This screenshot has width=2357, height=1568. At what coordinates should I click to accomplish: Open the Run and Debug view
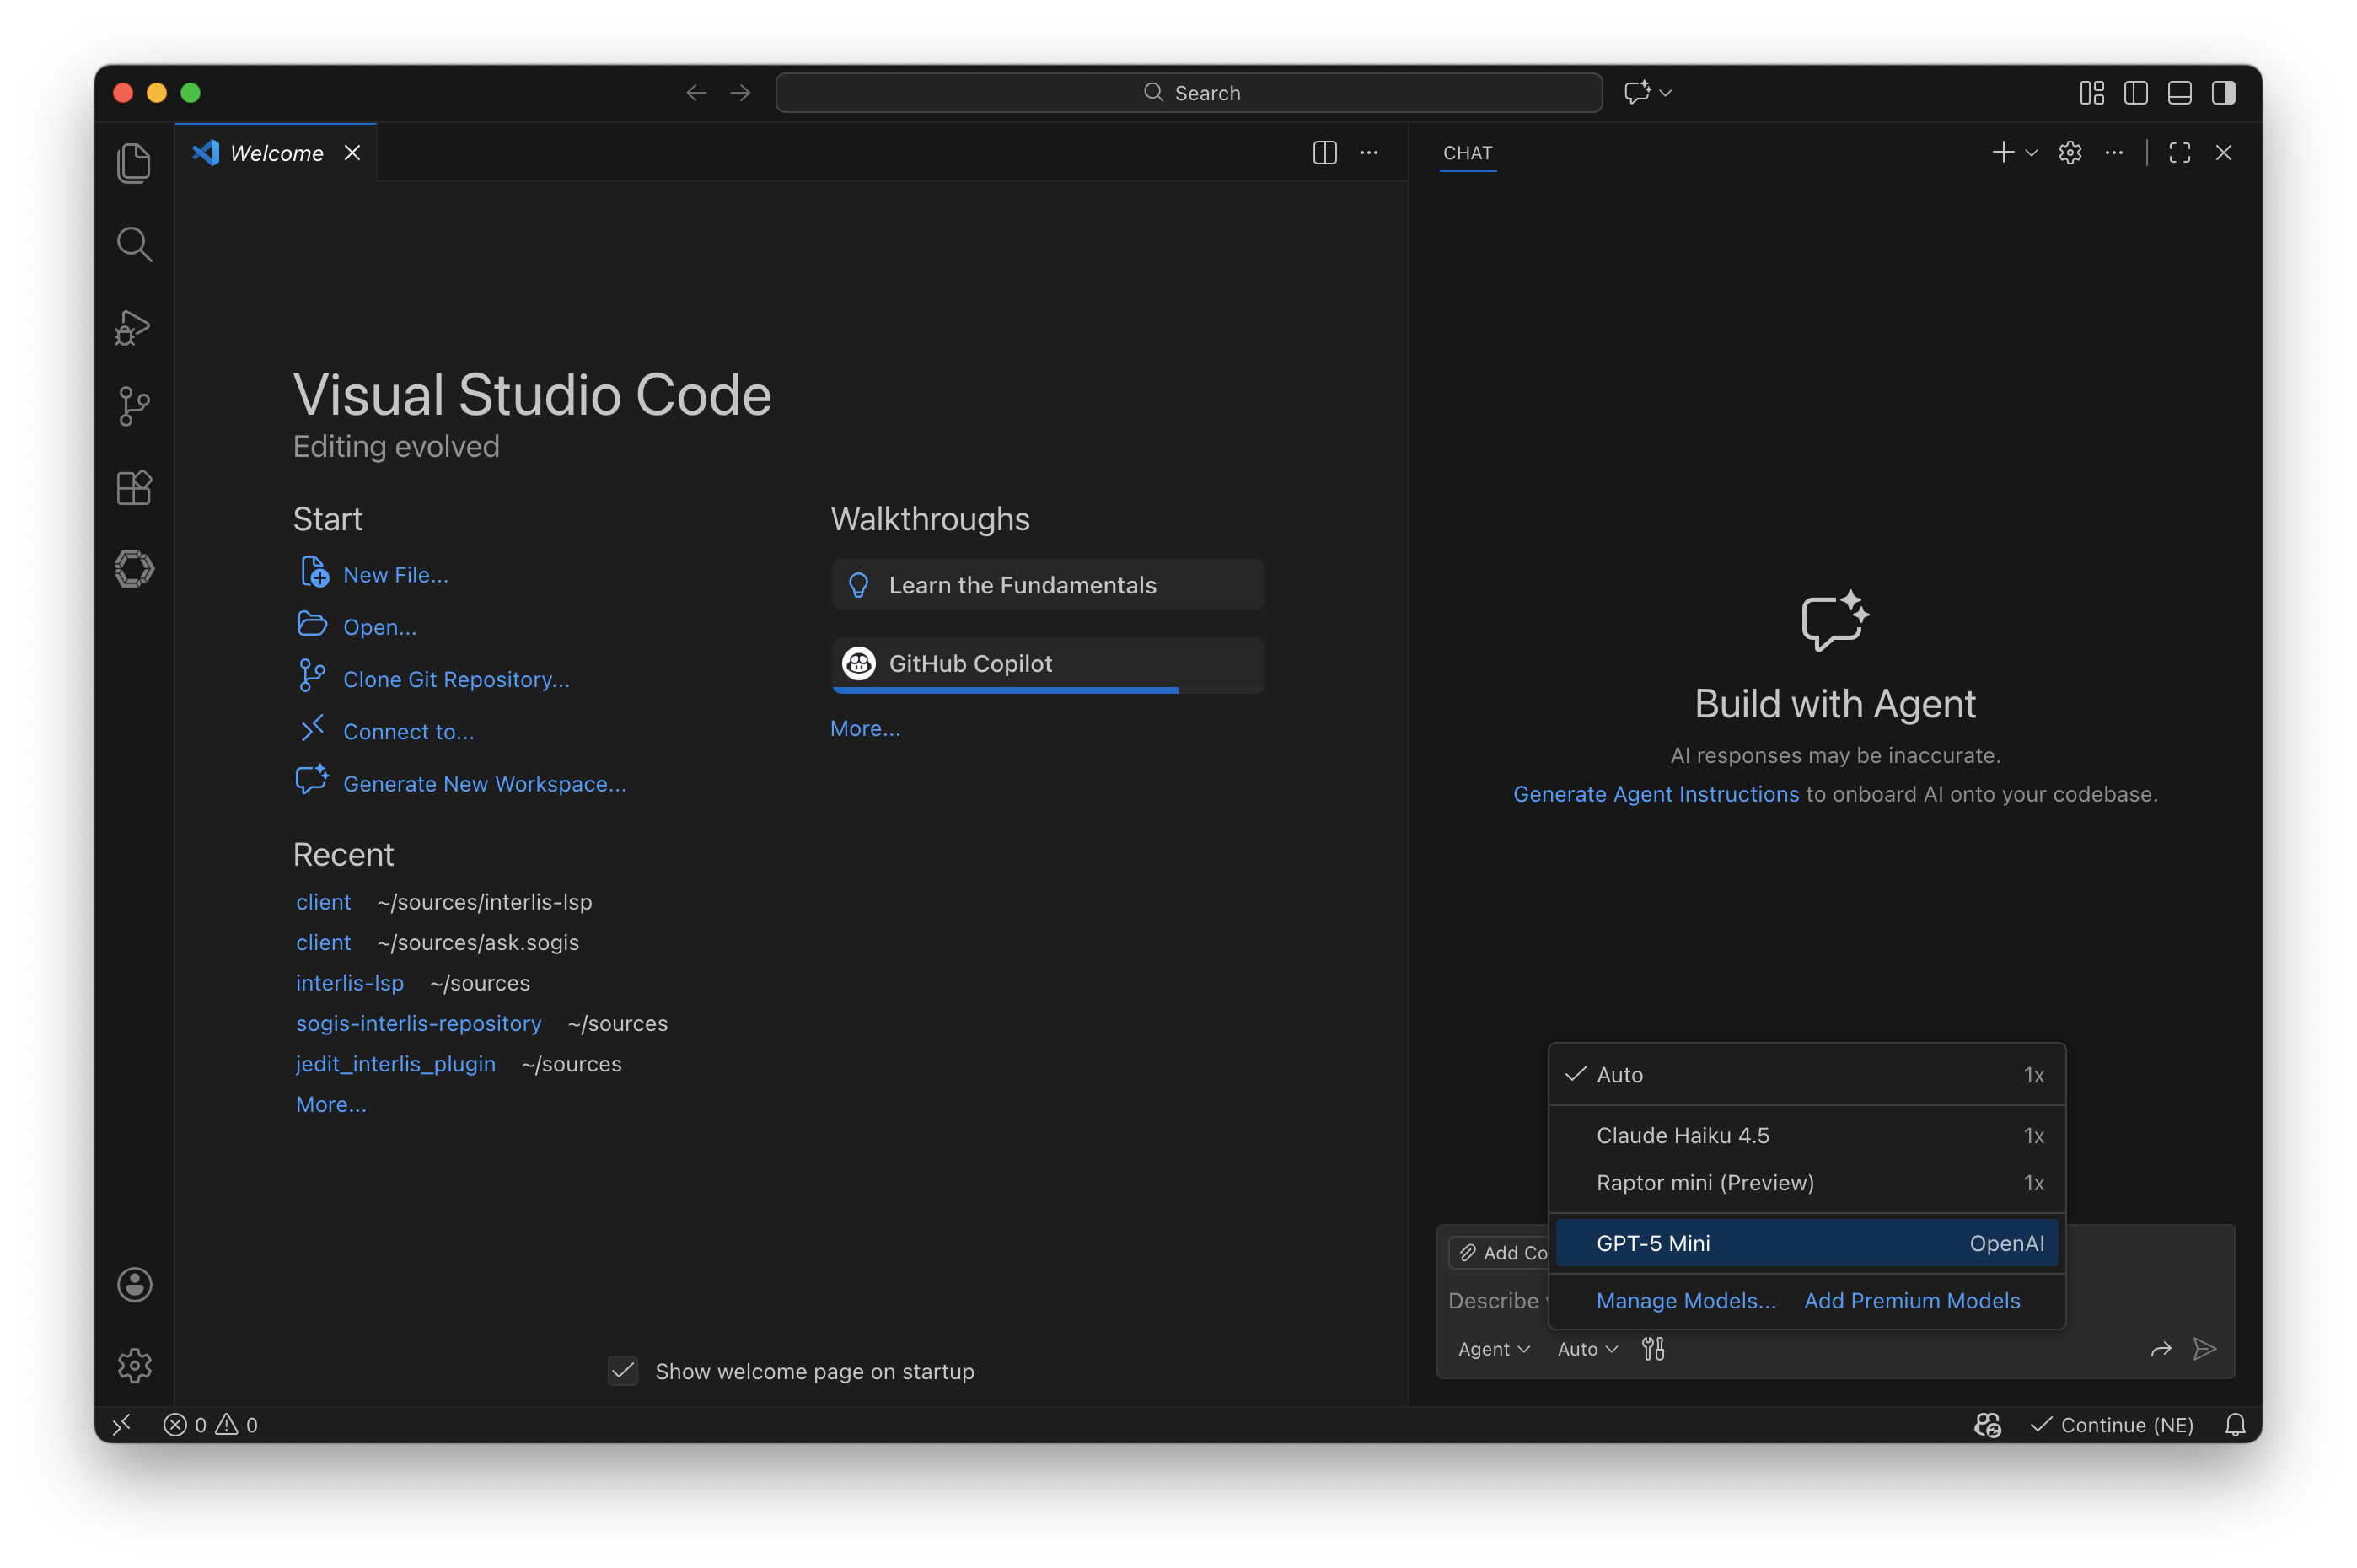coord(134,327)
